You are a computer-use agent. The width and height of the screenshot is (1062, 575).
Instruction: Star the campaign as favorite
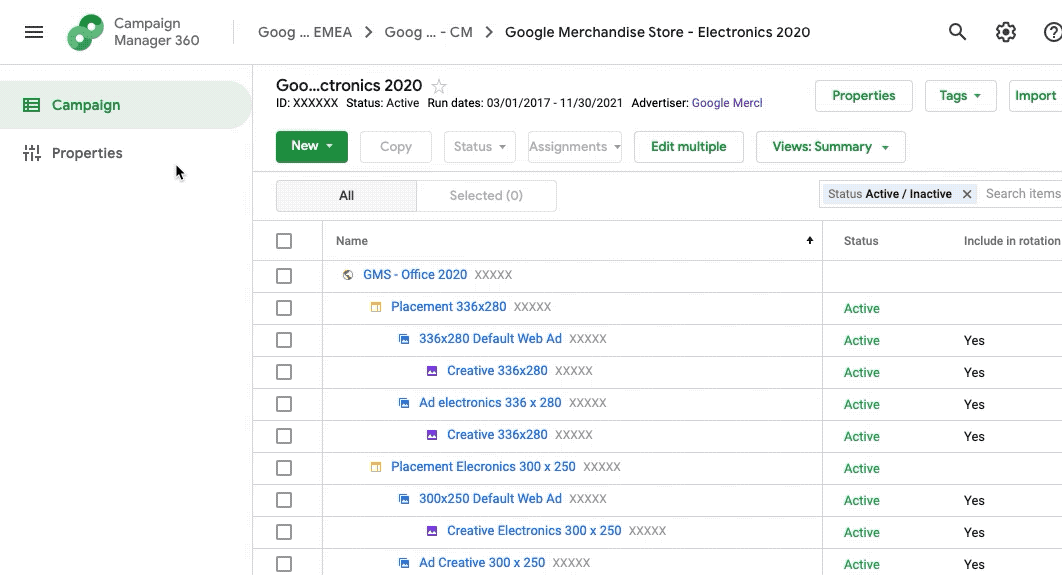pos(439,86)
